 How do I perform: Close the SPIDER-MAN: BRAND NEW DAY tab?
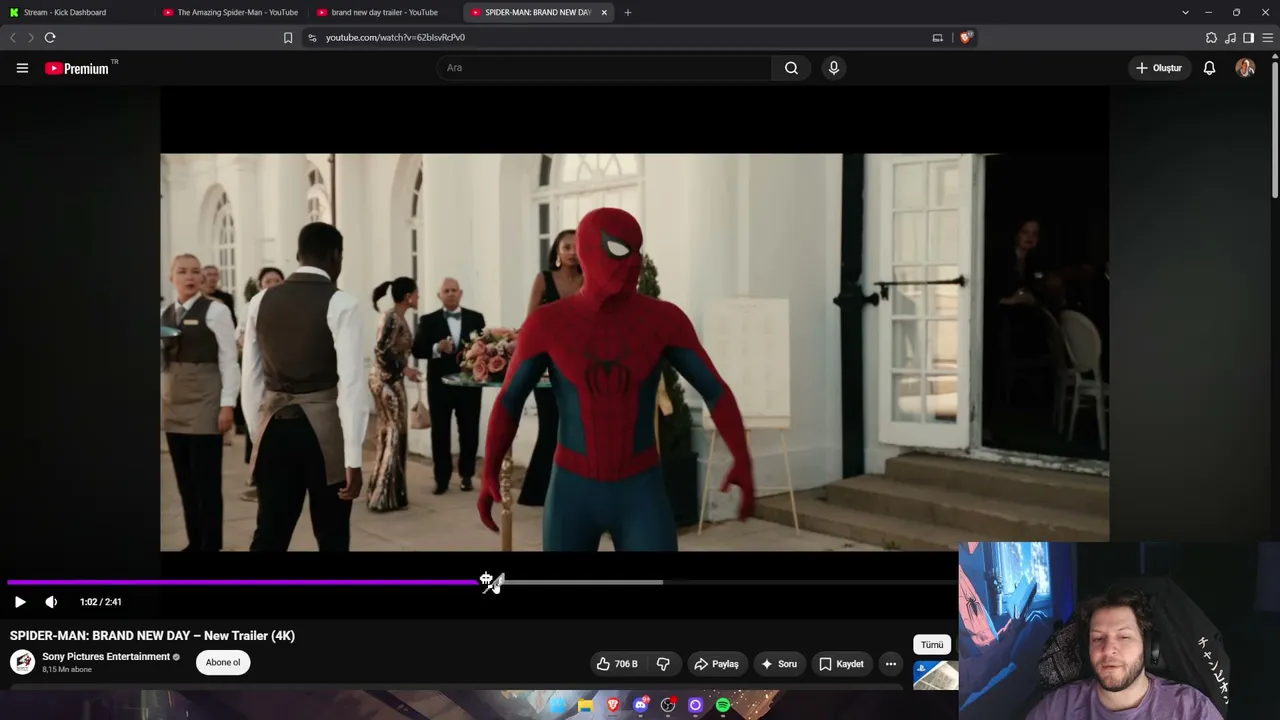tap(604, 12)
